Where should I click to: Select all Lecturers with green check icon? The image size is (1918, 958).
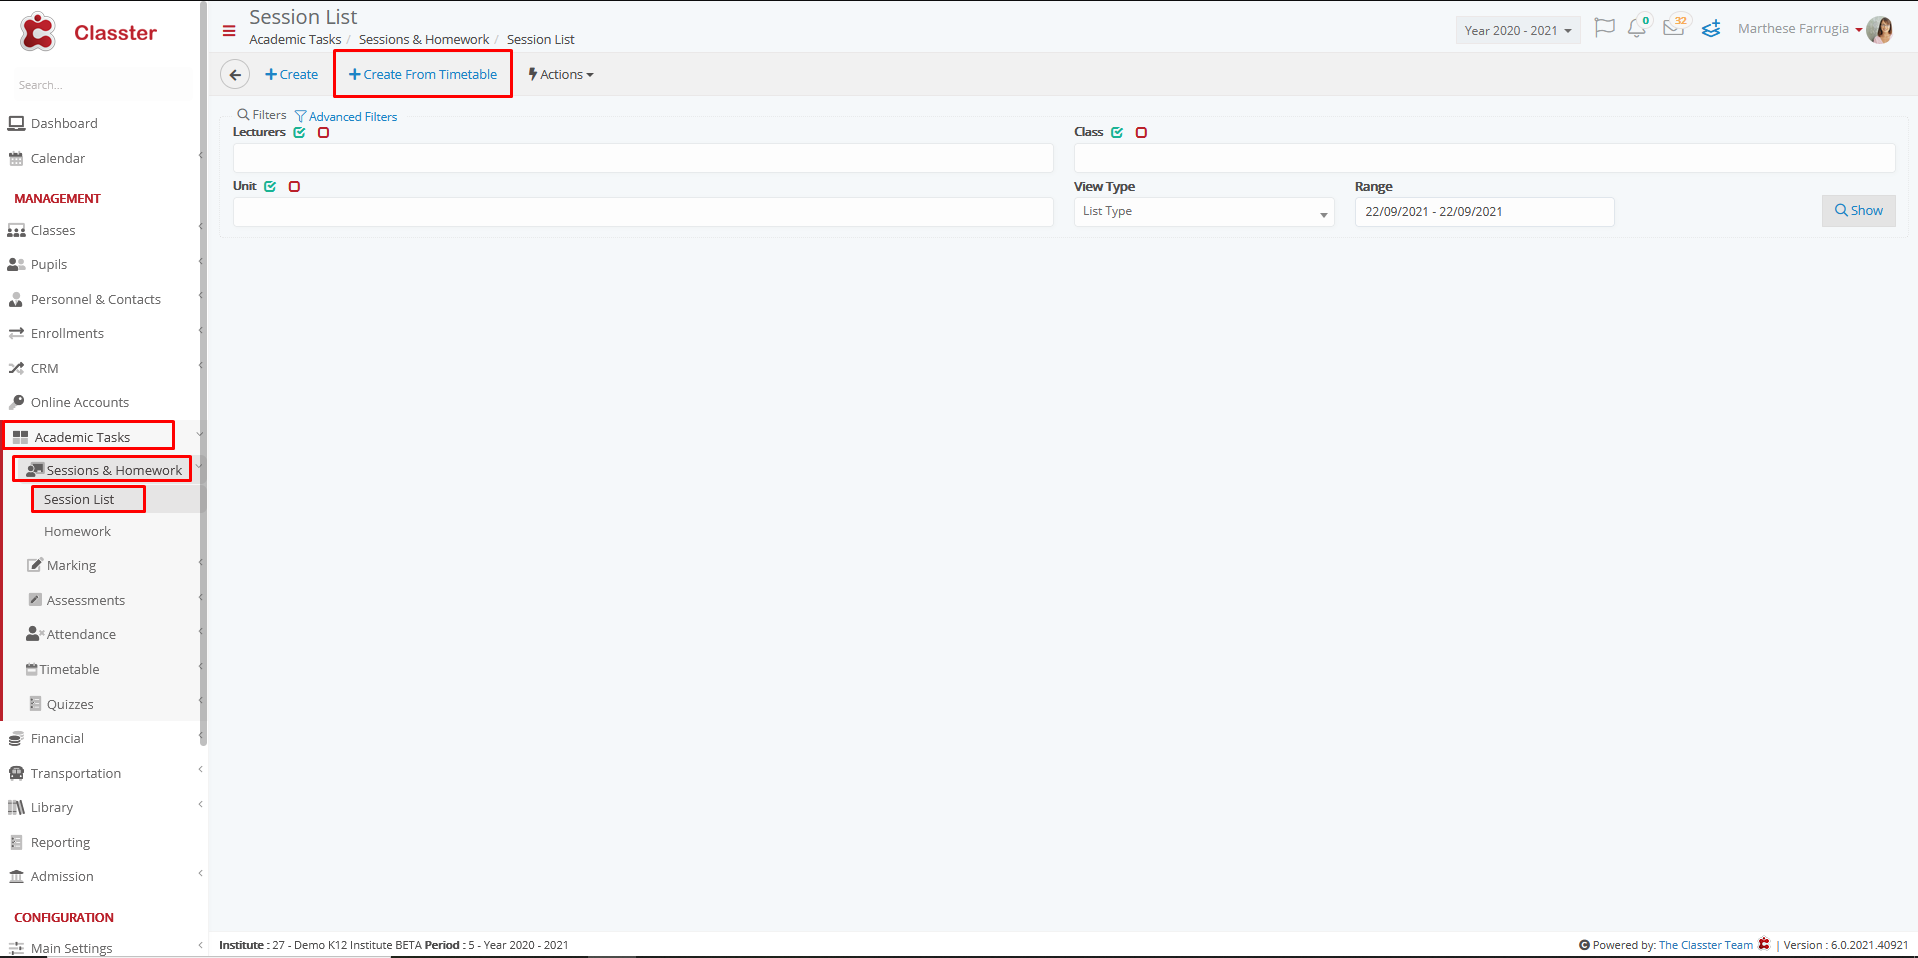299,132
